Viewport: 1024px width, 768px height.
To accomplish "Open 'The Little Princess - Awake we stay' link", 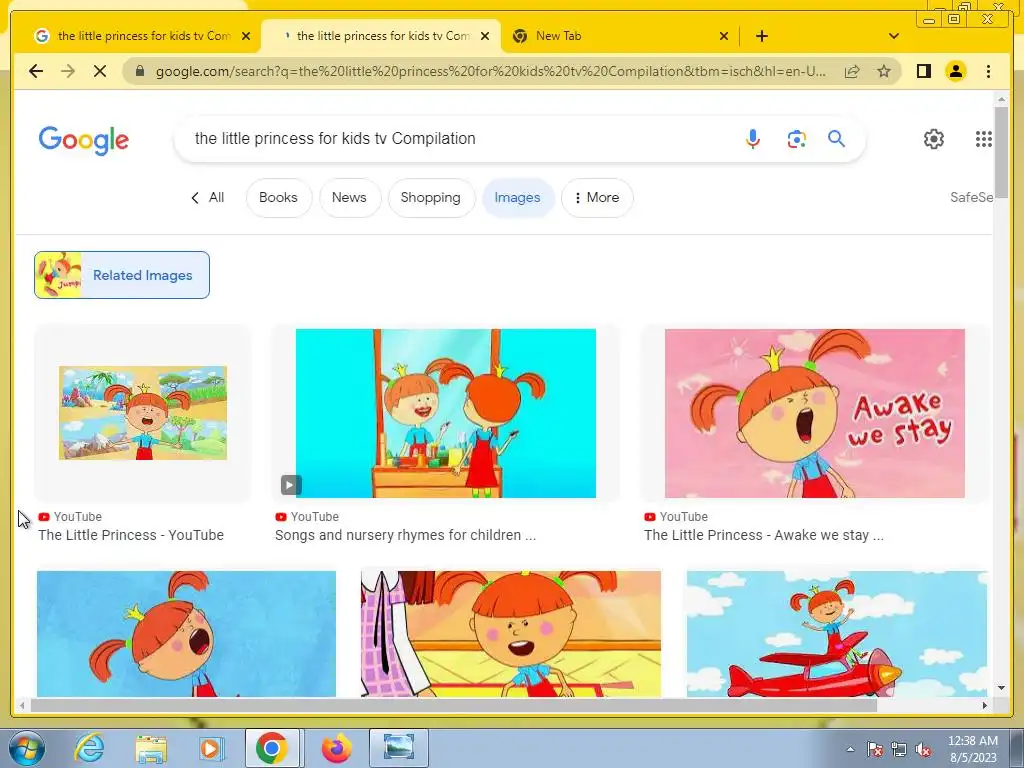I will (763, 535).
